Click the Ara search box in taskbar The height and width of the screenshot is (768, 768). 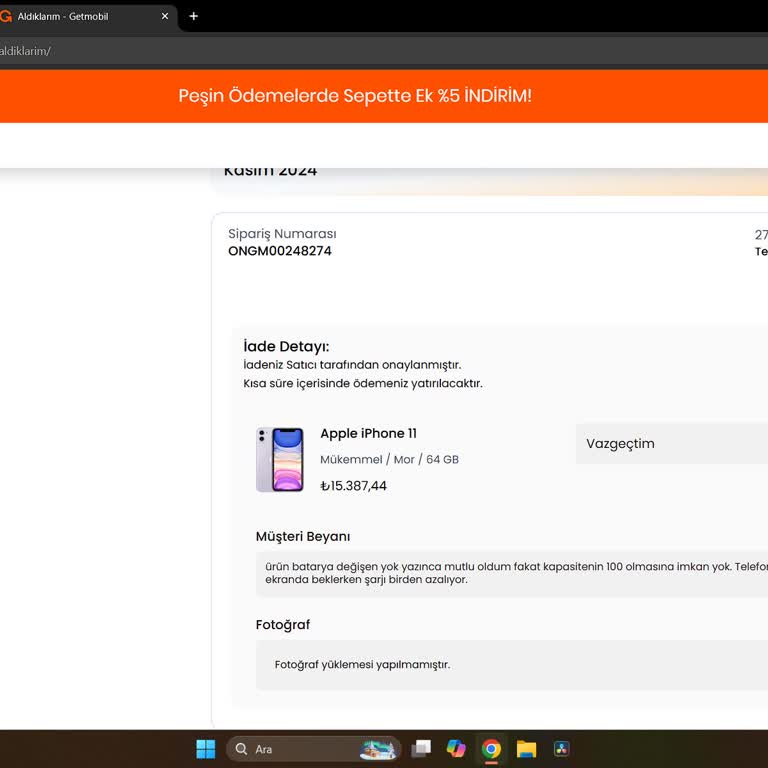[313, 749]
